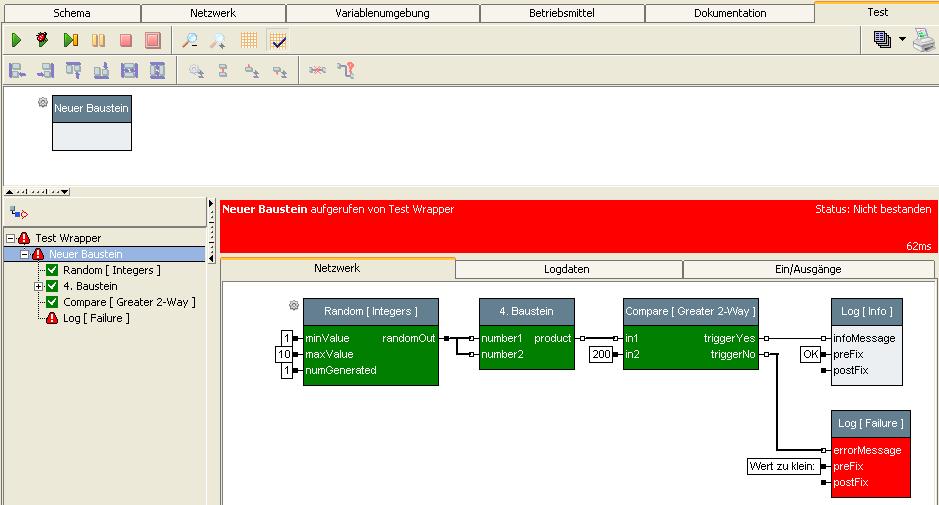The image size is (939, 505).
Task: Toggle the checkmark option in the toolbar
Action: point(278,40)
